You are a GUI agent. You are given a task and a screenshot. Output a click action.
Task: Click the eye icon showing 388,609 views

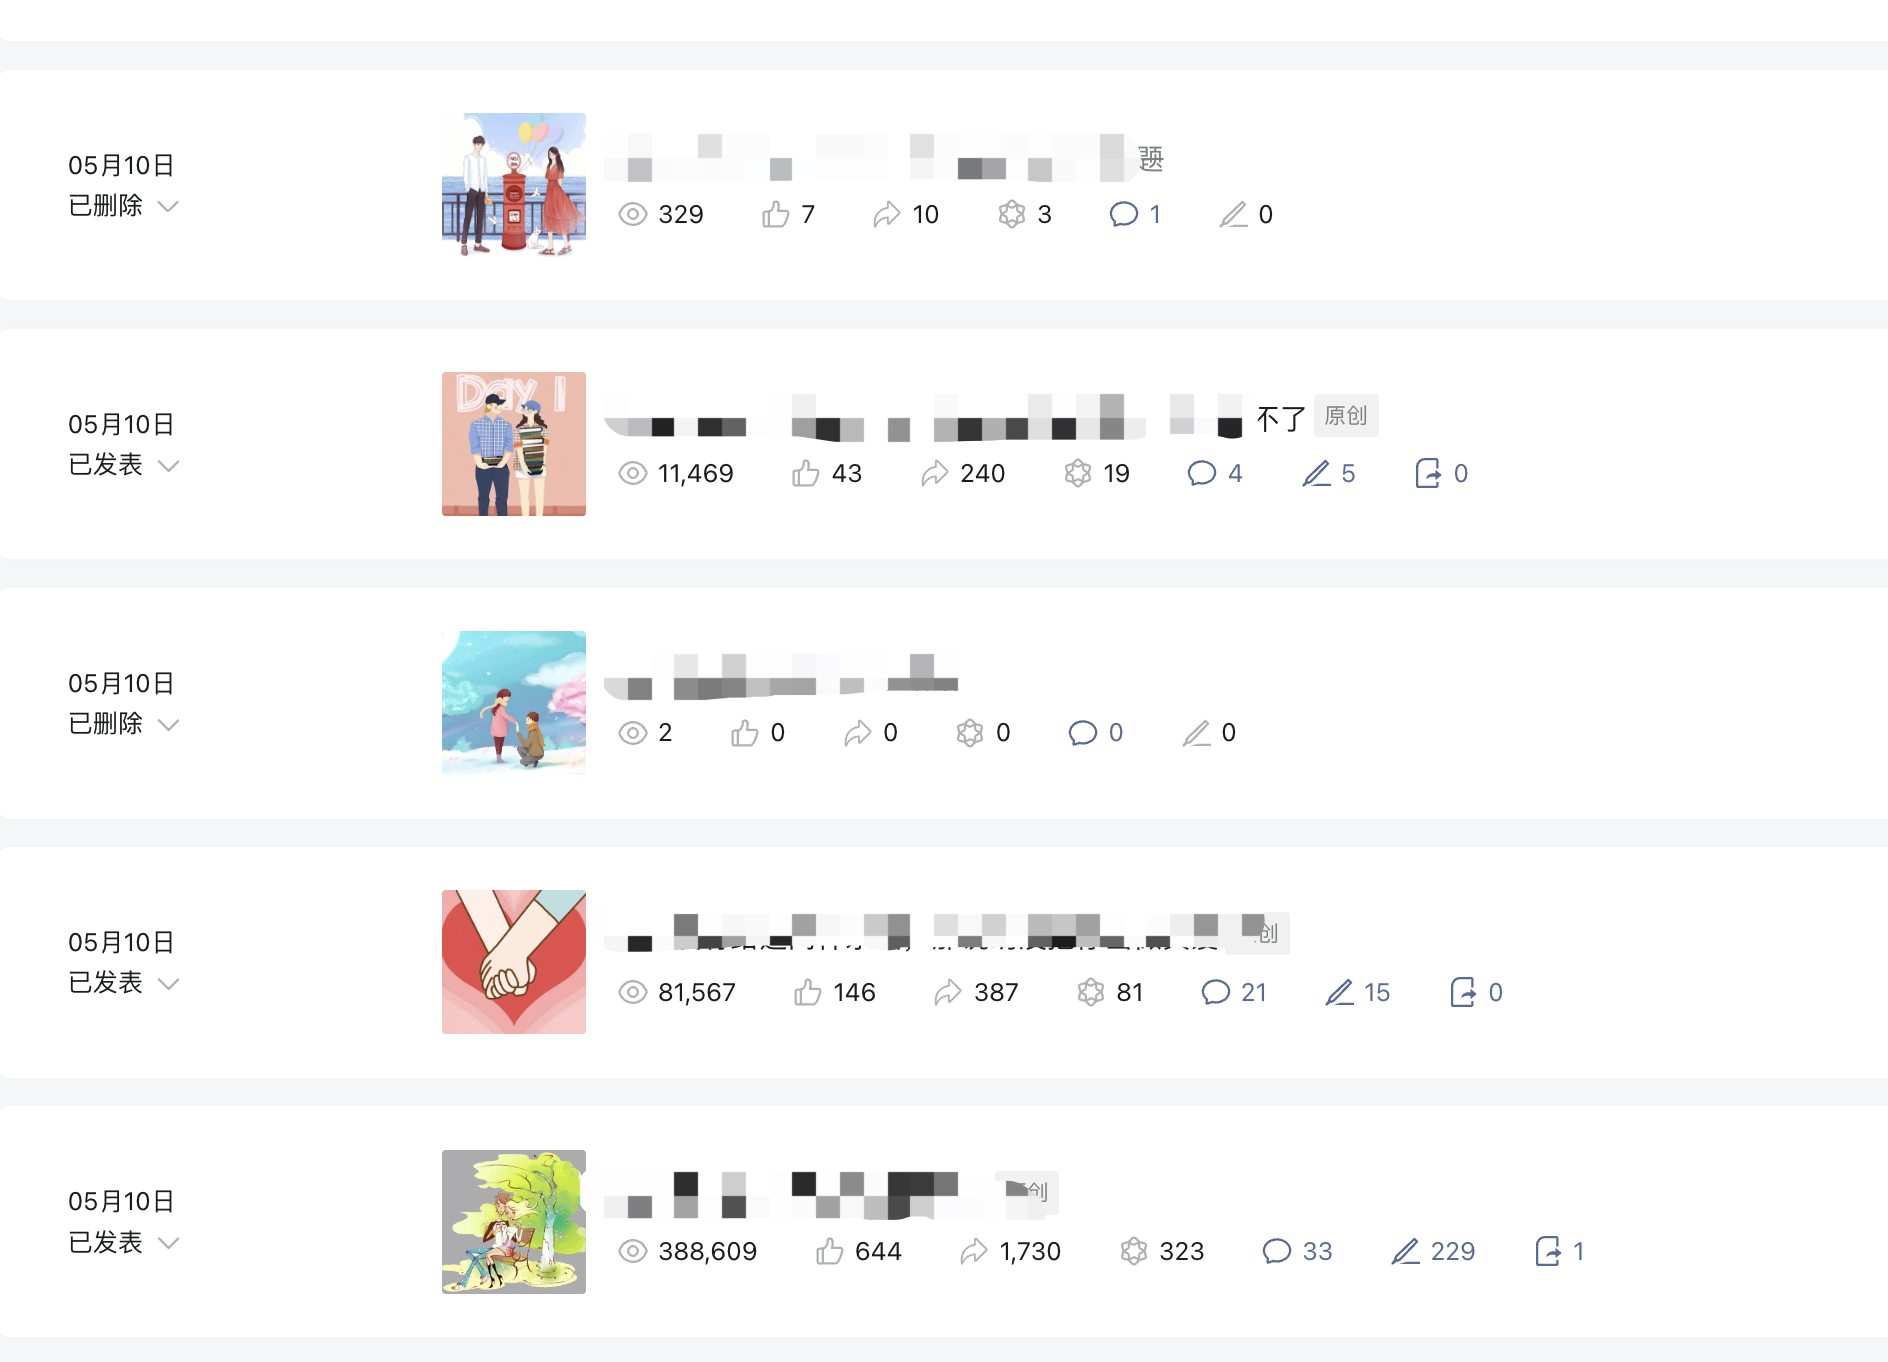tap(633, 1251)
